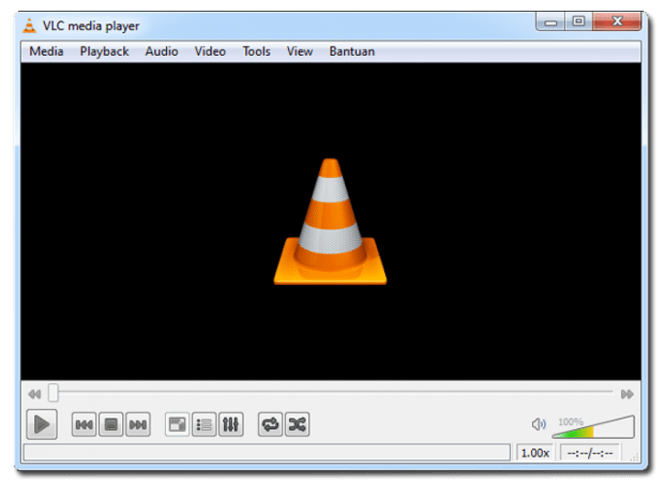Open the Video menu
Screen dimensions: 665x484
coord(210,51)
